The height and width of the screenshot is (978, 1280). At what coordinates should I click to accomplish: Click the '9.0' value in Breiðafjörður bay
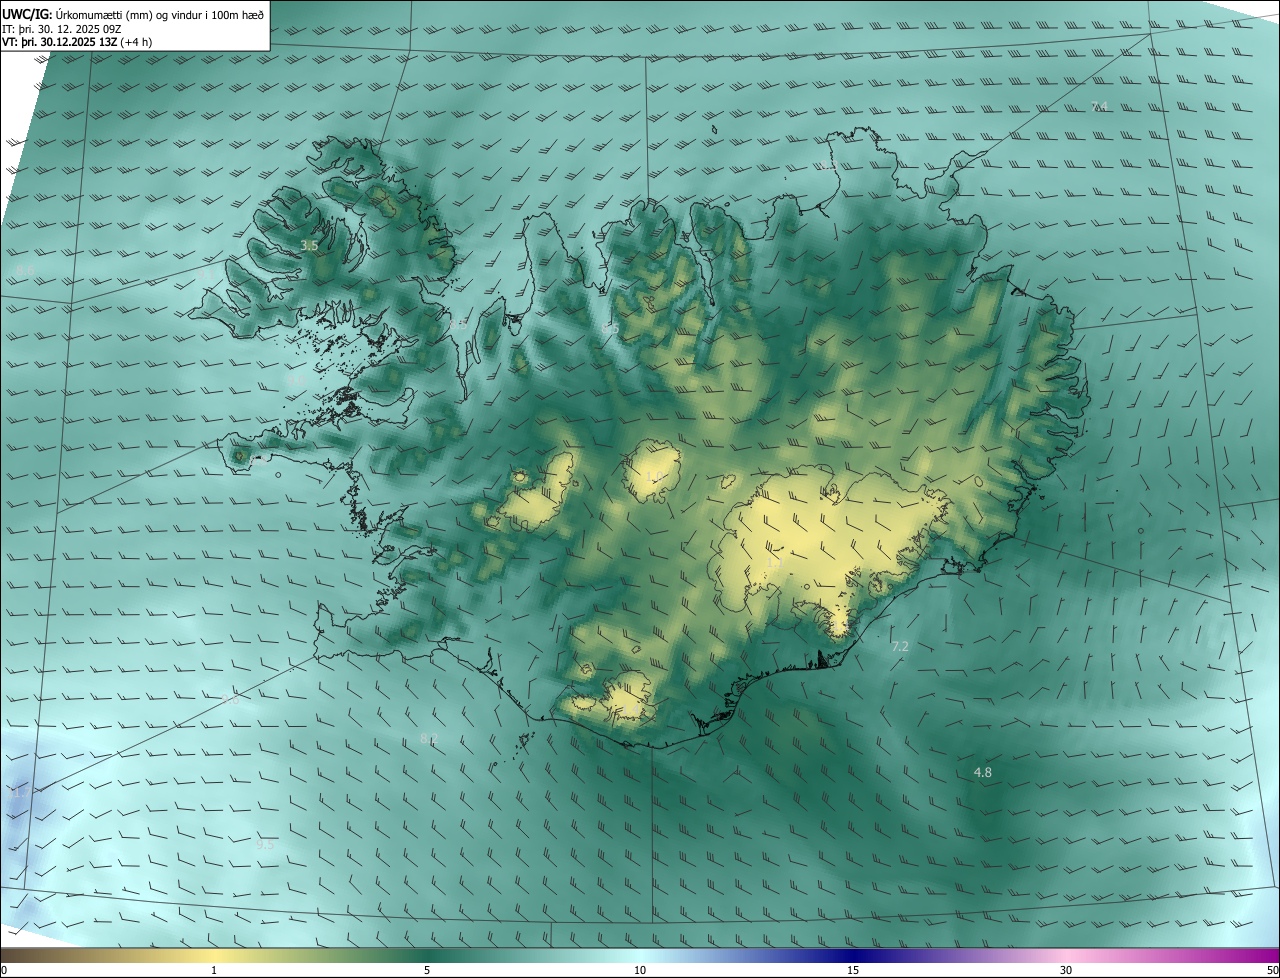point(295,381)
